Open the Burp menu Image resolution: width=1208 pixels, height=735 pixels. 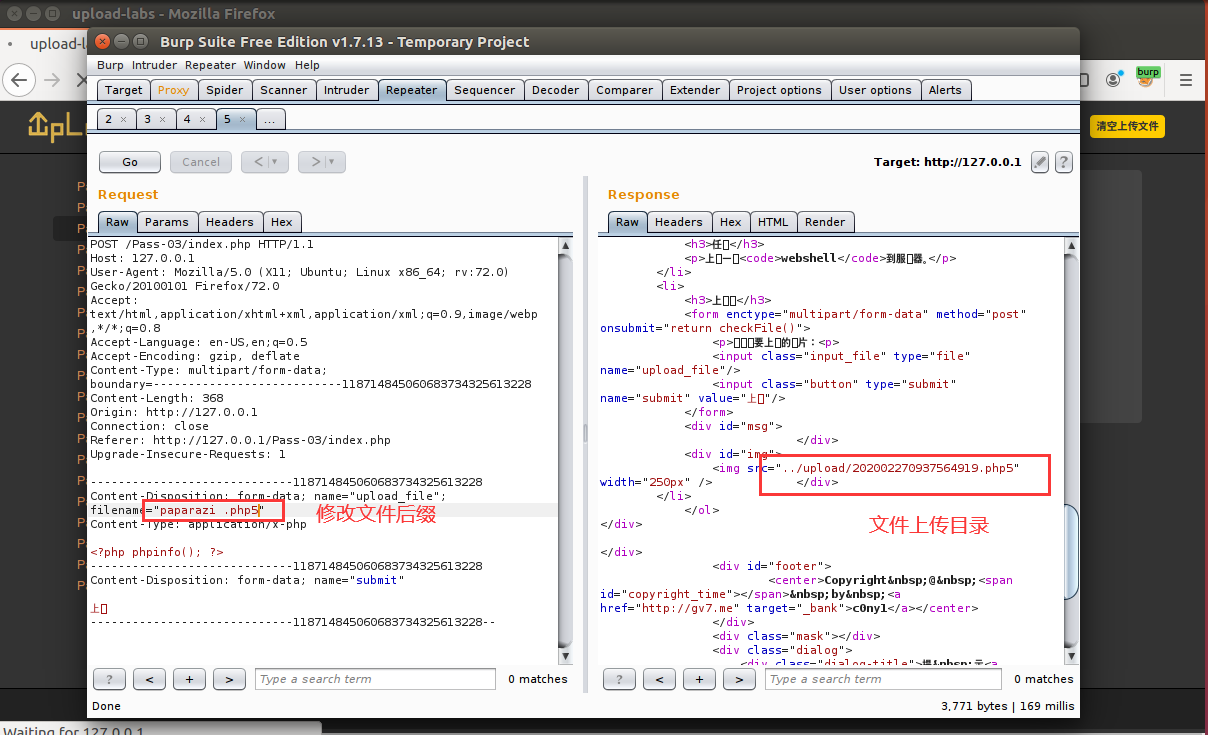110,65
